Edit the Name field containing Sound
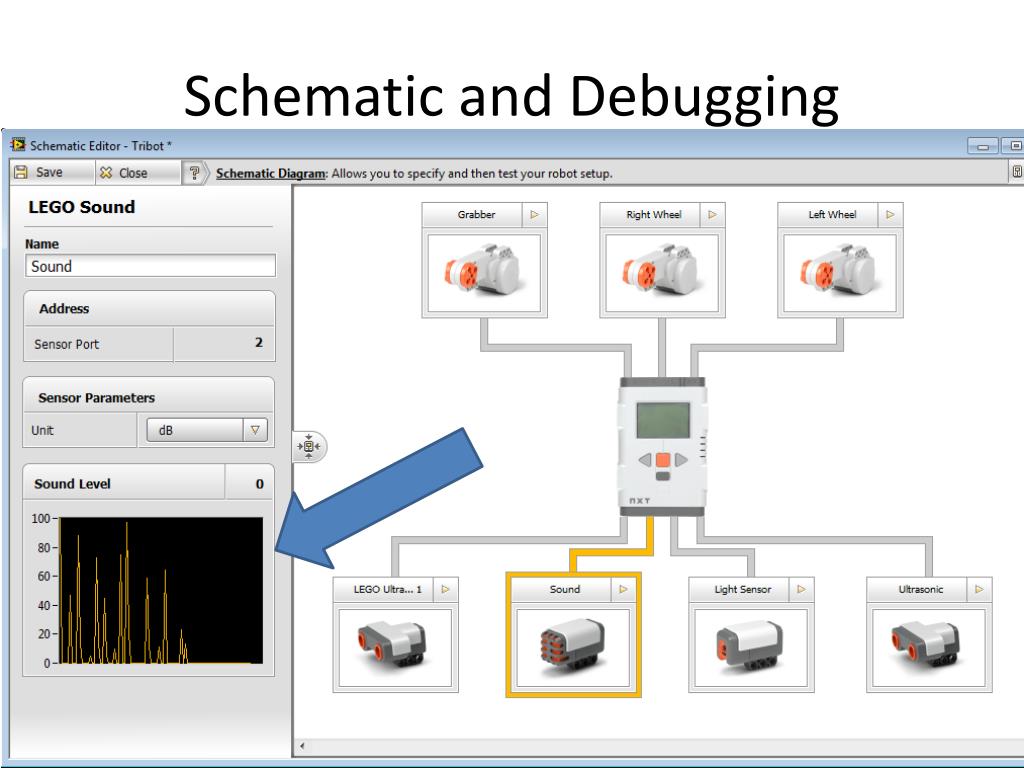This screenshot has height=768, width=1024. tap(150, 266)
